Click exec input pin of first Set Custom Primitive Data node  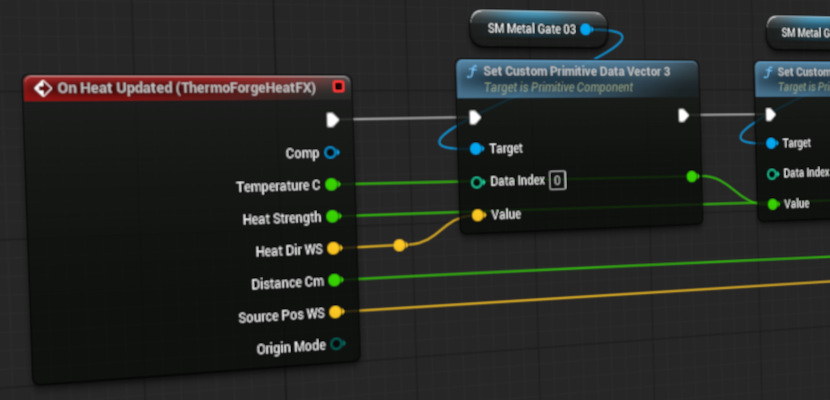pos(475,117)
